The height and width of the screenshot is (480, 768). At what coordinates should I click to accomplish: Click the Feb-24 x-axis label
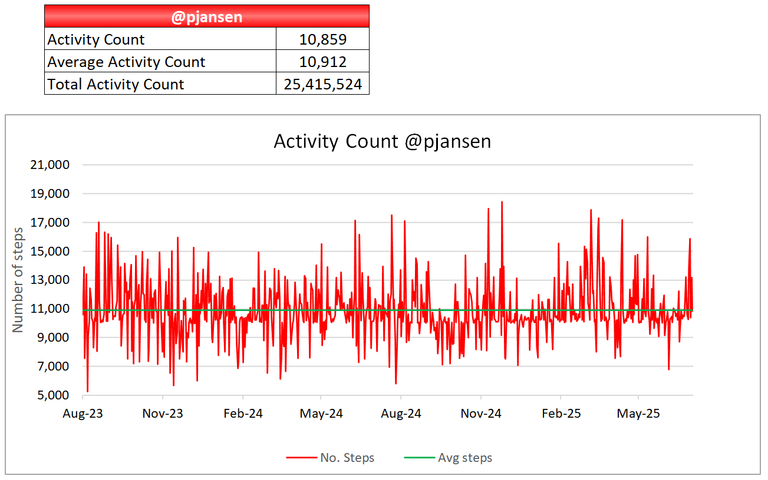[243, 413]
